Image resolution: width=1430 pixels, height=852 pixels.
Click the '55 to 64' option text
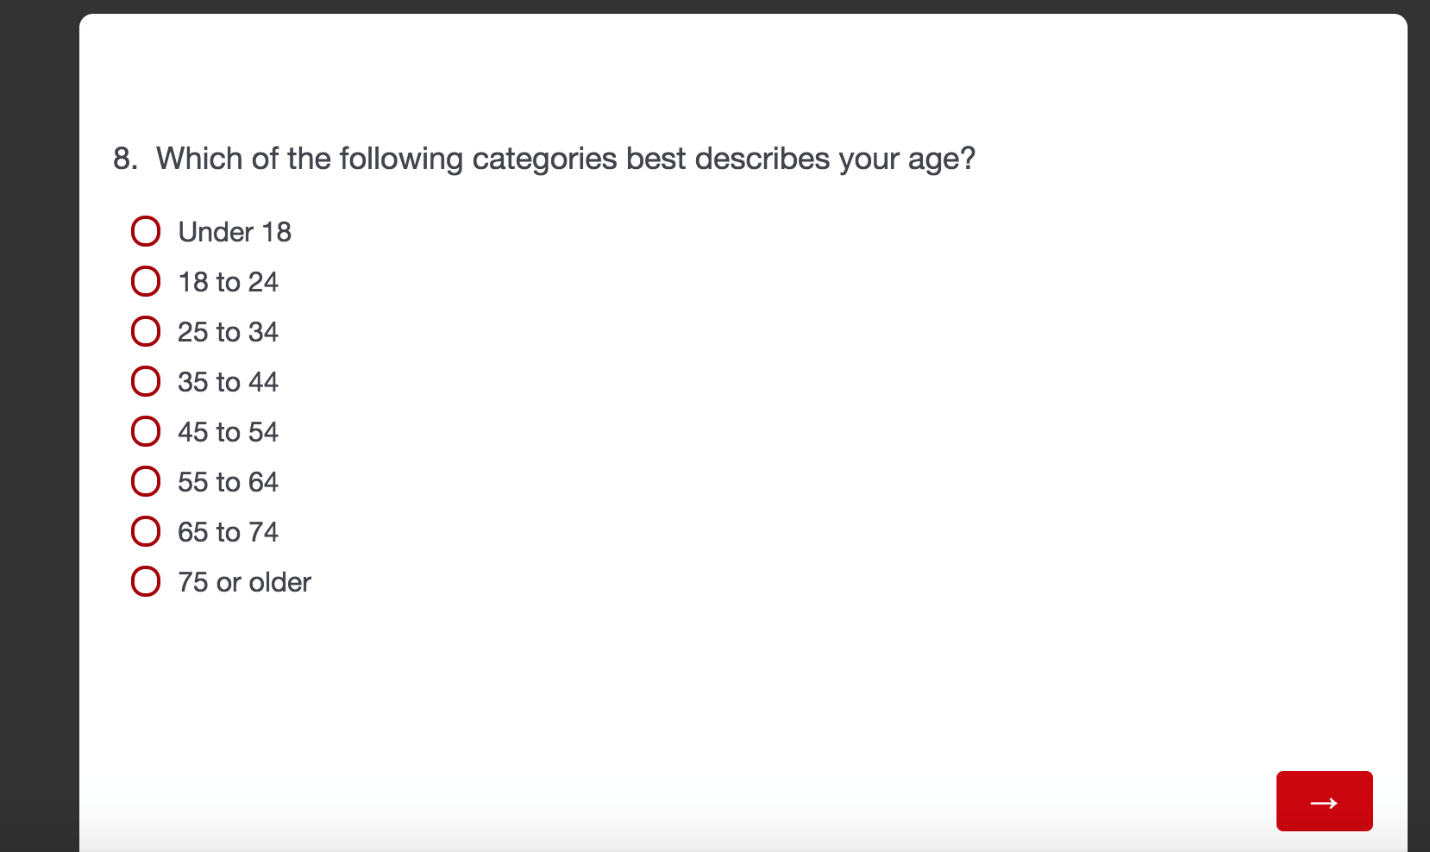coord(228,482)
